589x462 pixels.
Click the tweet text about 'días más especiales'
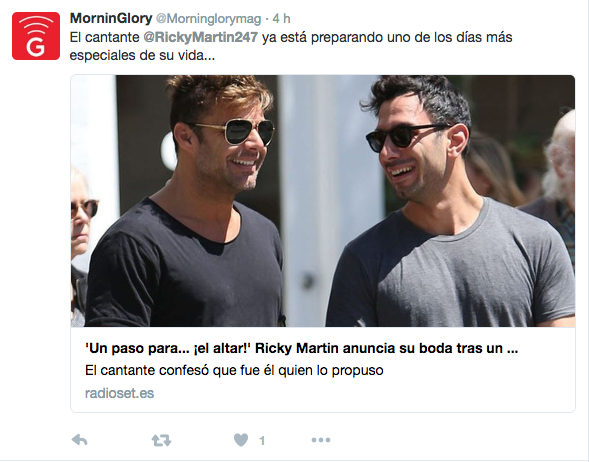291,46
